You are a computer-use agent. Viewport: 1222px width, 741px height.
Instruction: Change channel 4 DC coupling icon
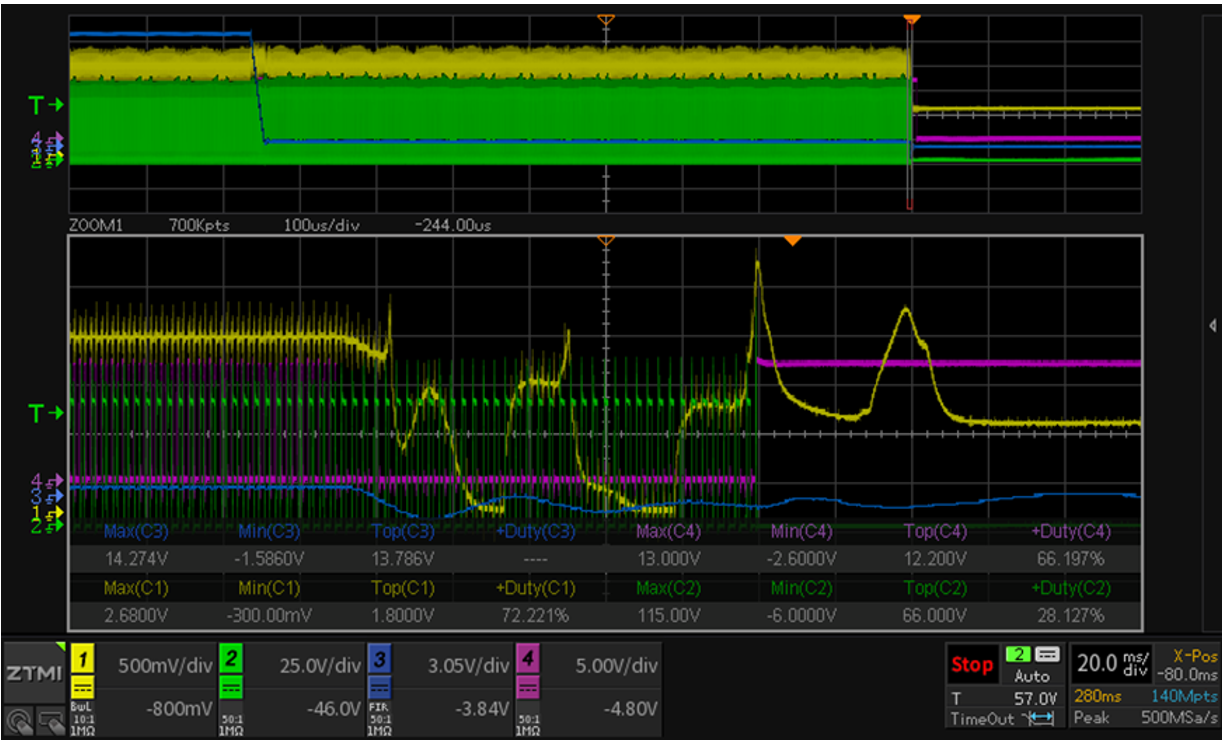pos(528,687)
